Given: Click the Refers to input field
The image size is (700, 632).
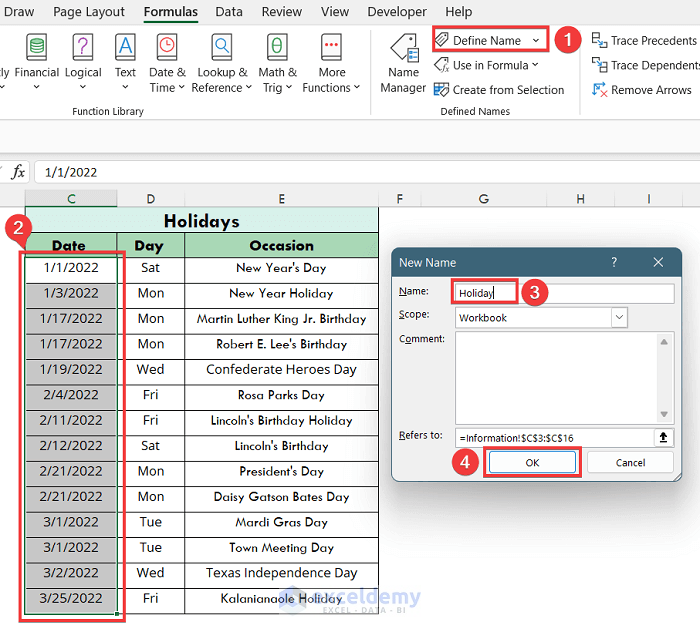Looking at the screenshot, I should (554, 438).
